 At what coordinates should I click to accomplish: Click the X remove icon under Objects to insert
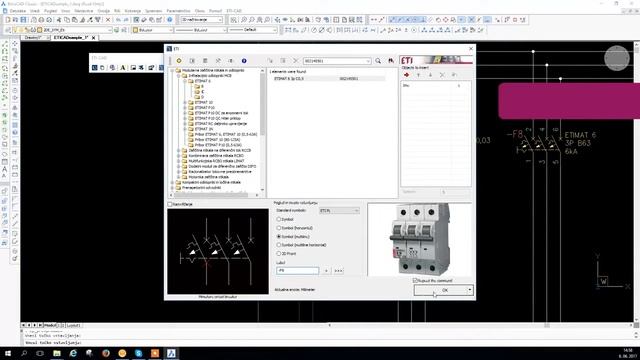click(442, 75)
